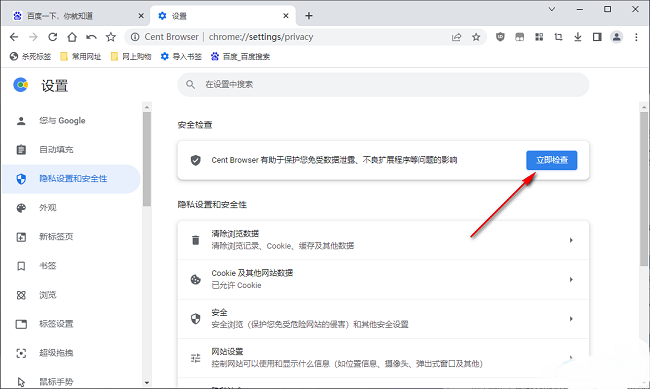Open the home page via house icon

pyautogui.click(x=72, y=37)
